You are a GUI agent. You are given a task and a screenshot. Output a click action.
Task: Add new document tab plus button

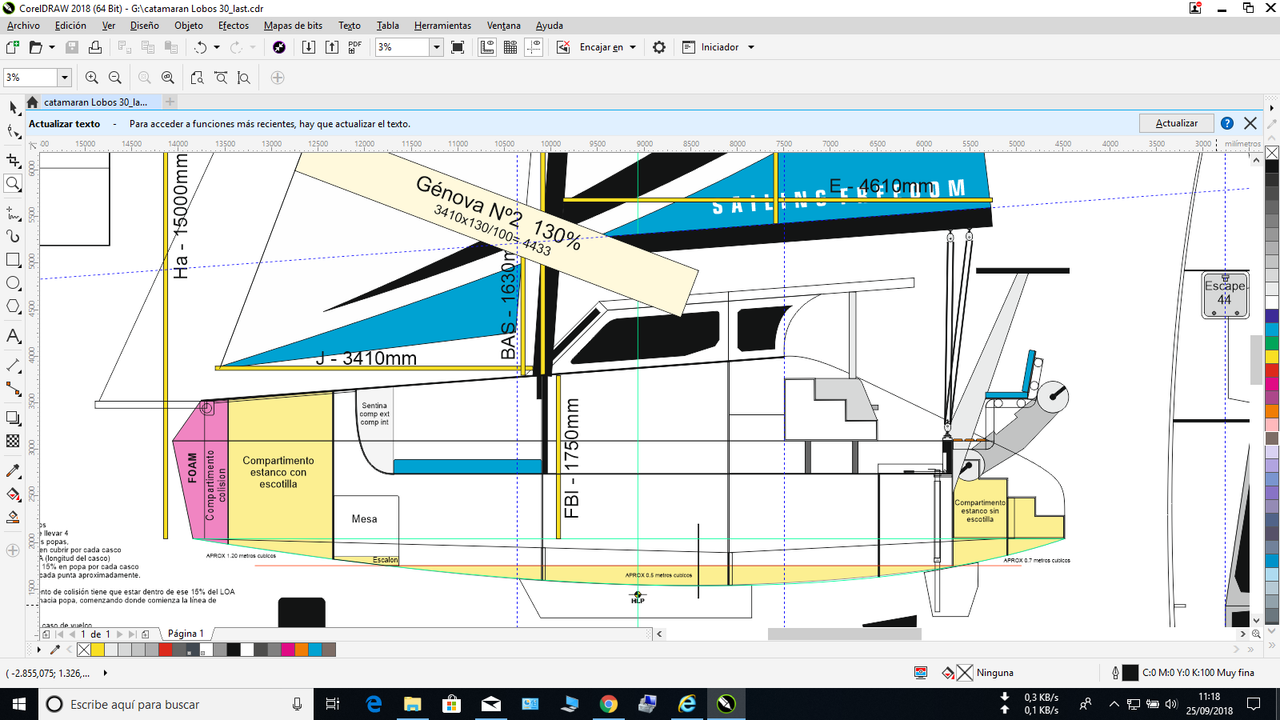pyautogui.click(x=170, y=102)
